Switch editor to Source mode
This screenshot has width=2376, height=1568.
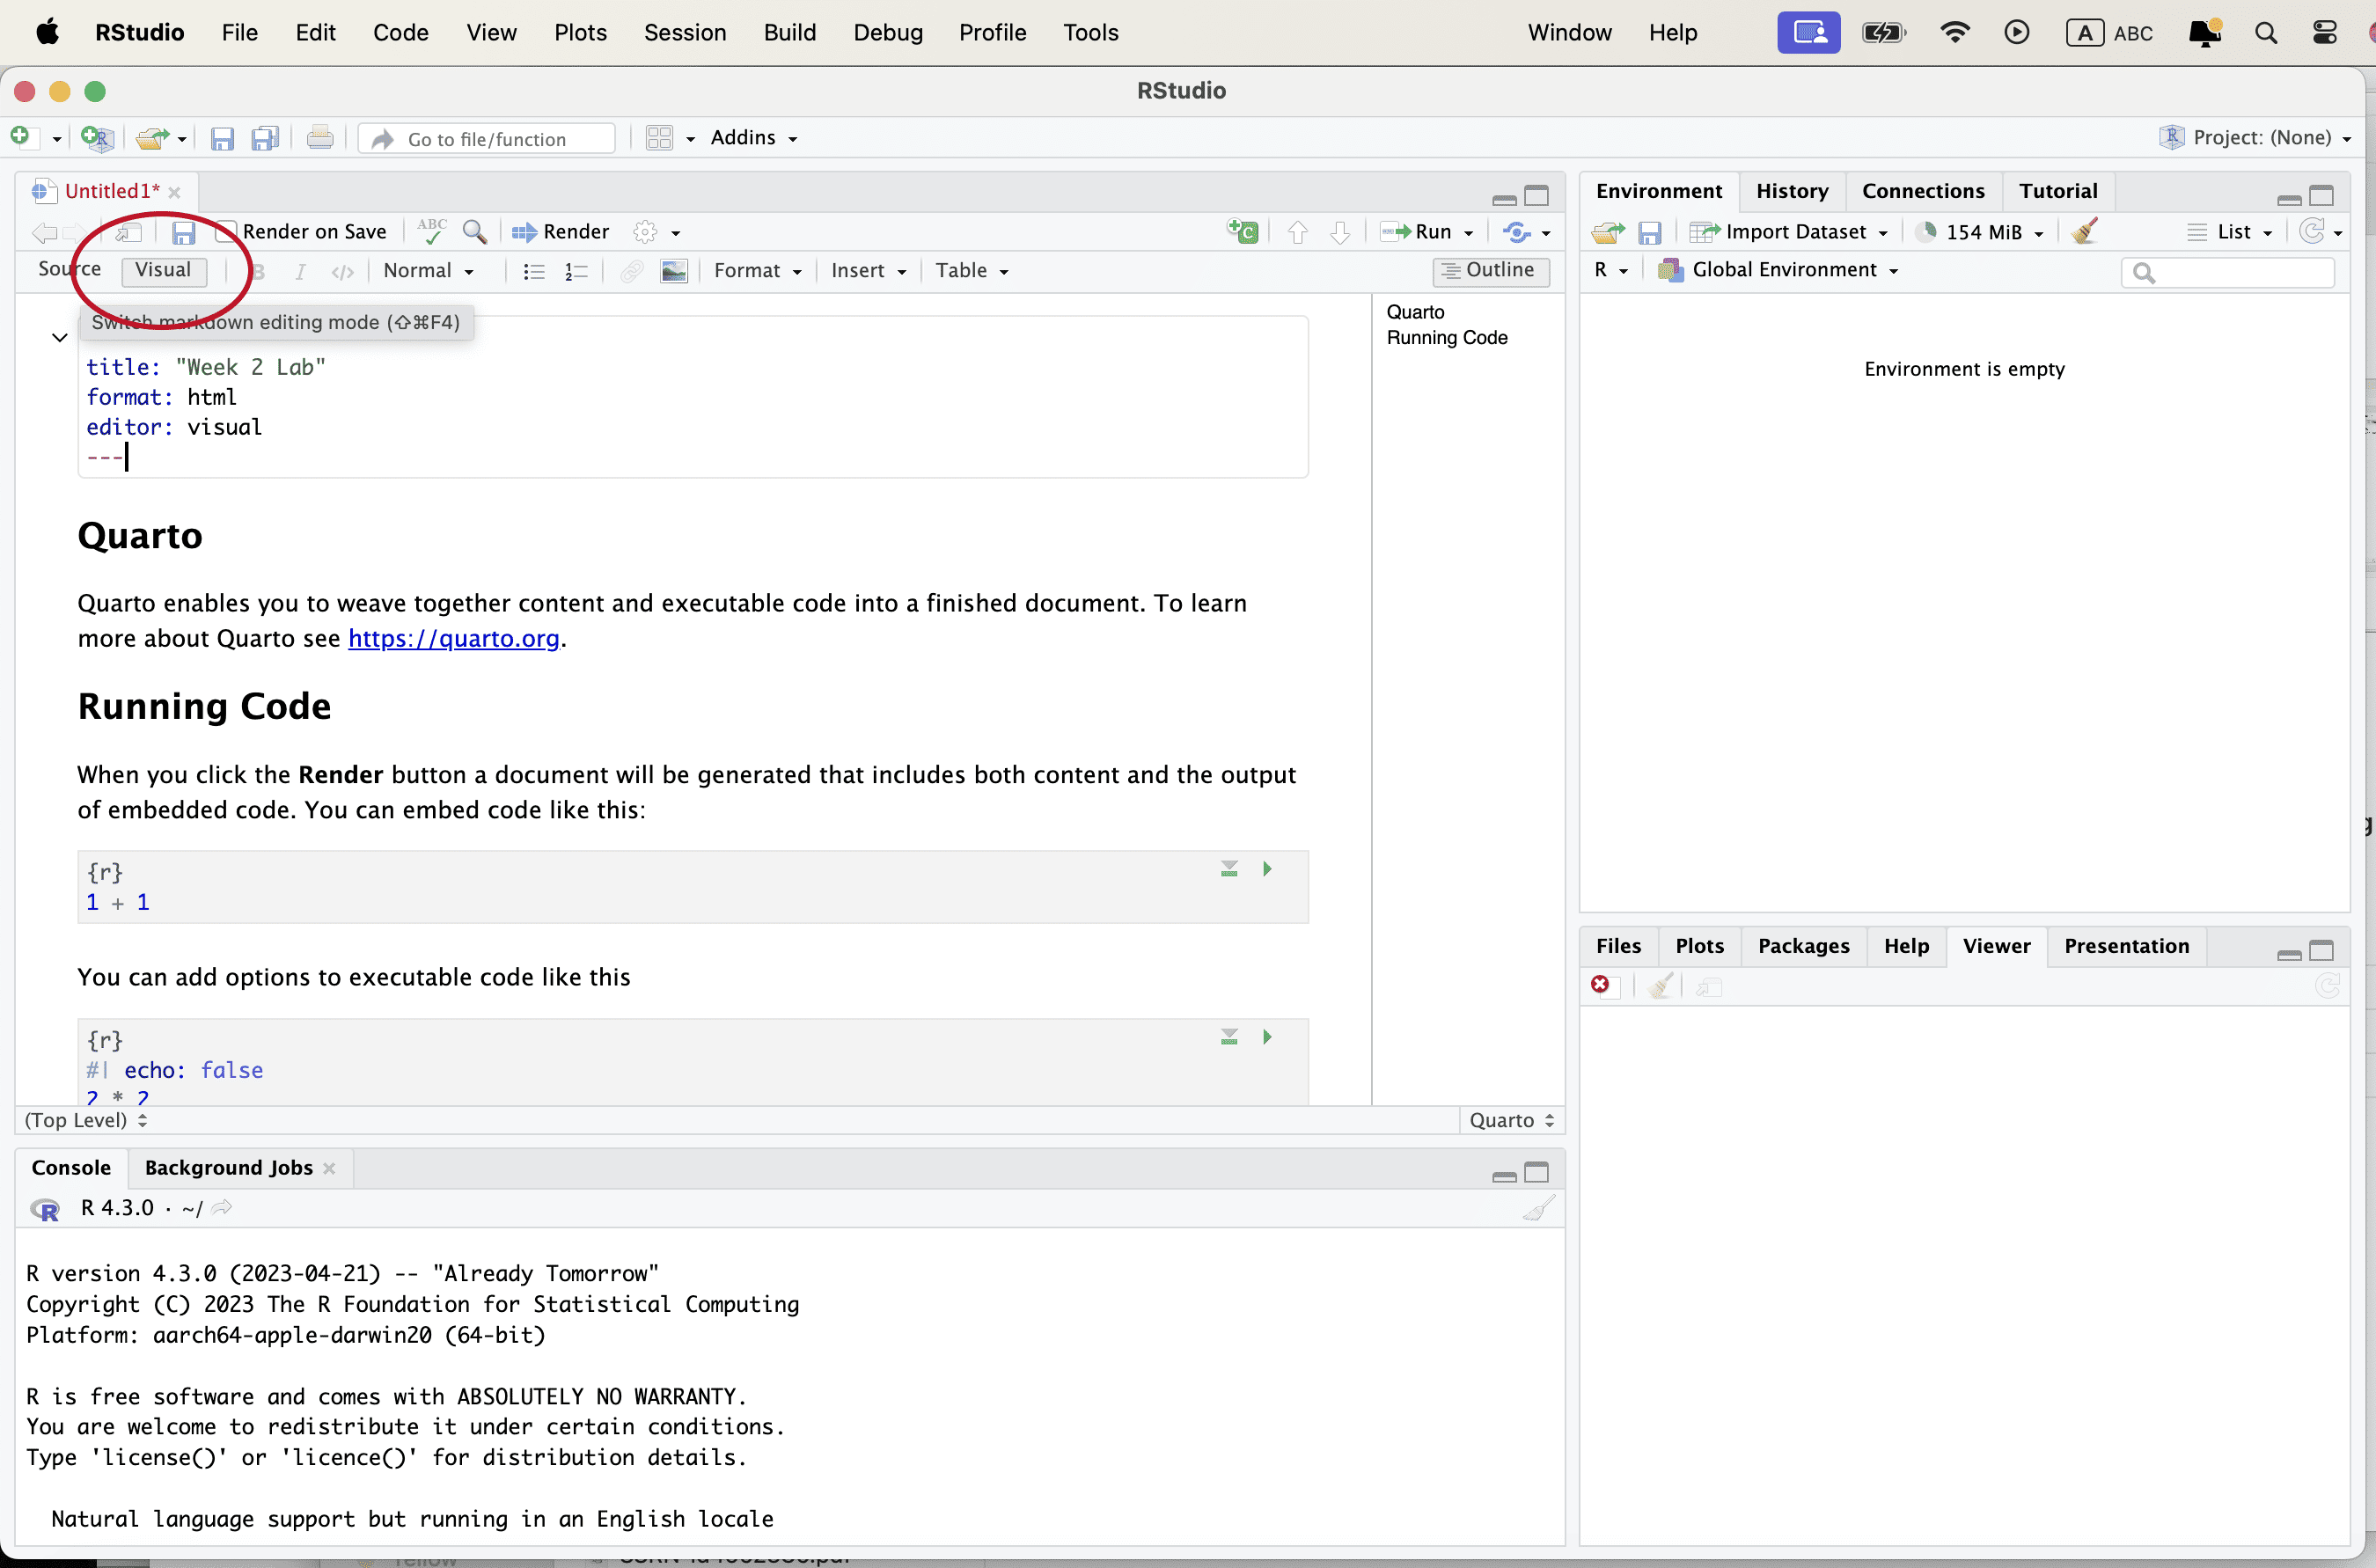[69, 269]
